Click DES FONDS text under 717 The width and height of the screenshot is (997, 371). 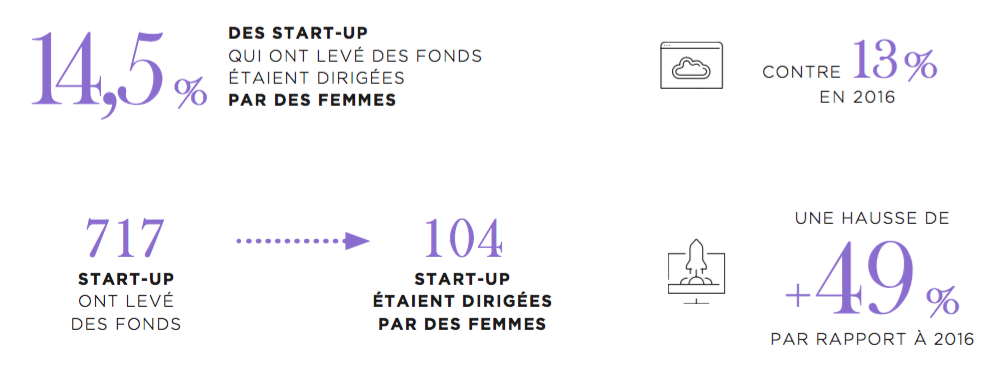point(126,324)
